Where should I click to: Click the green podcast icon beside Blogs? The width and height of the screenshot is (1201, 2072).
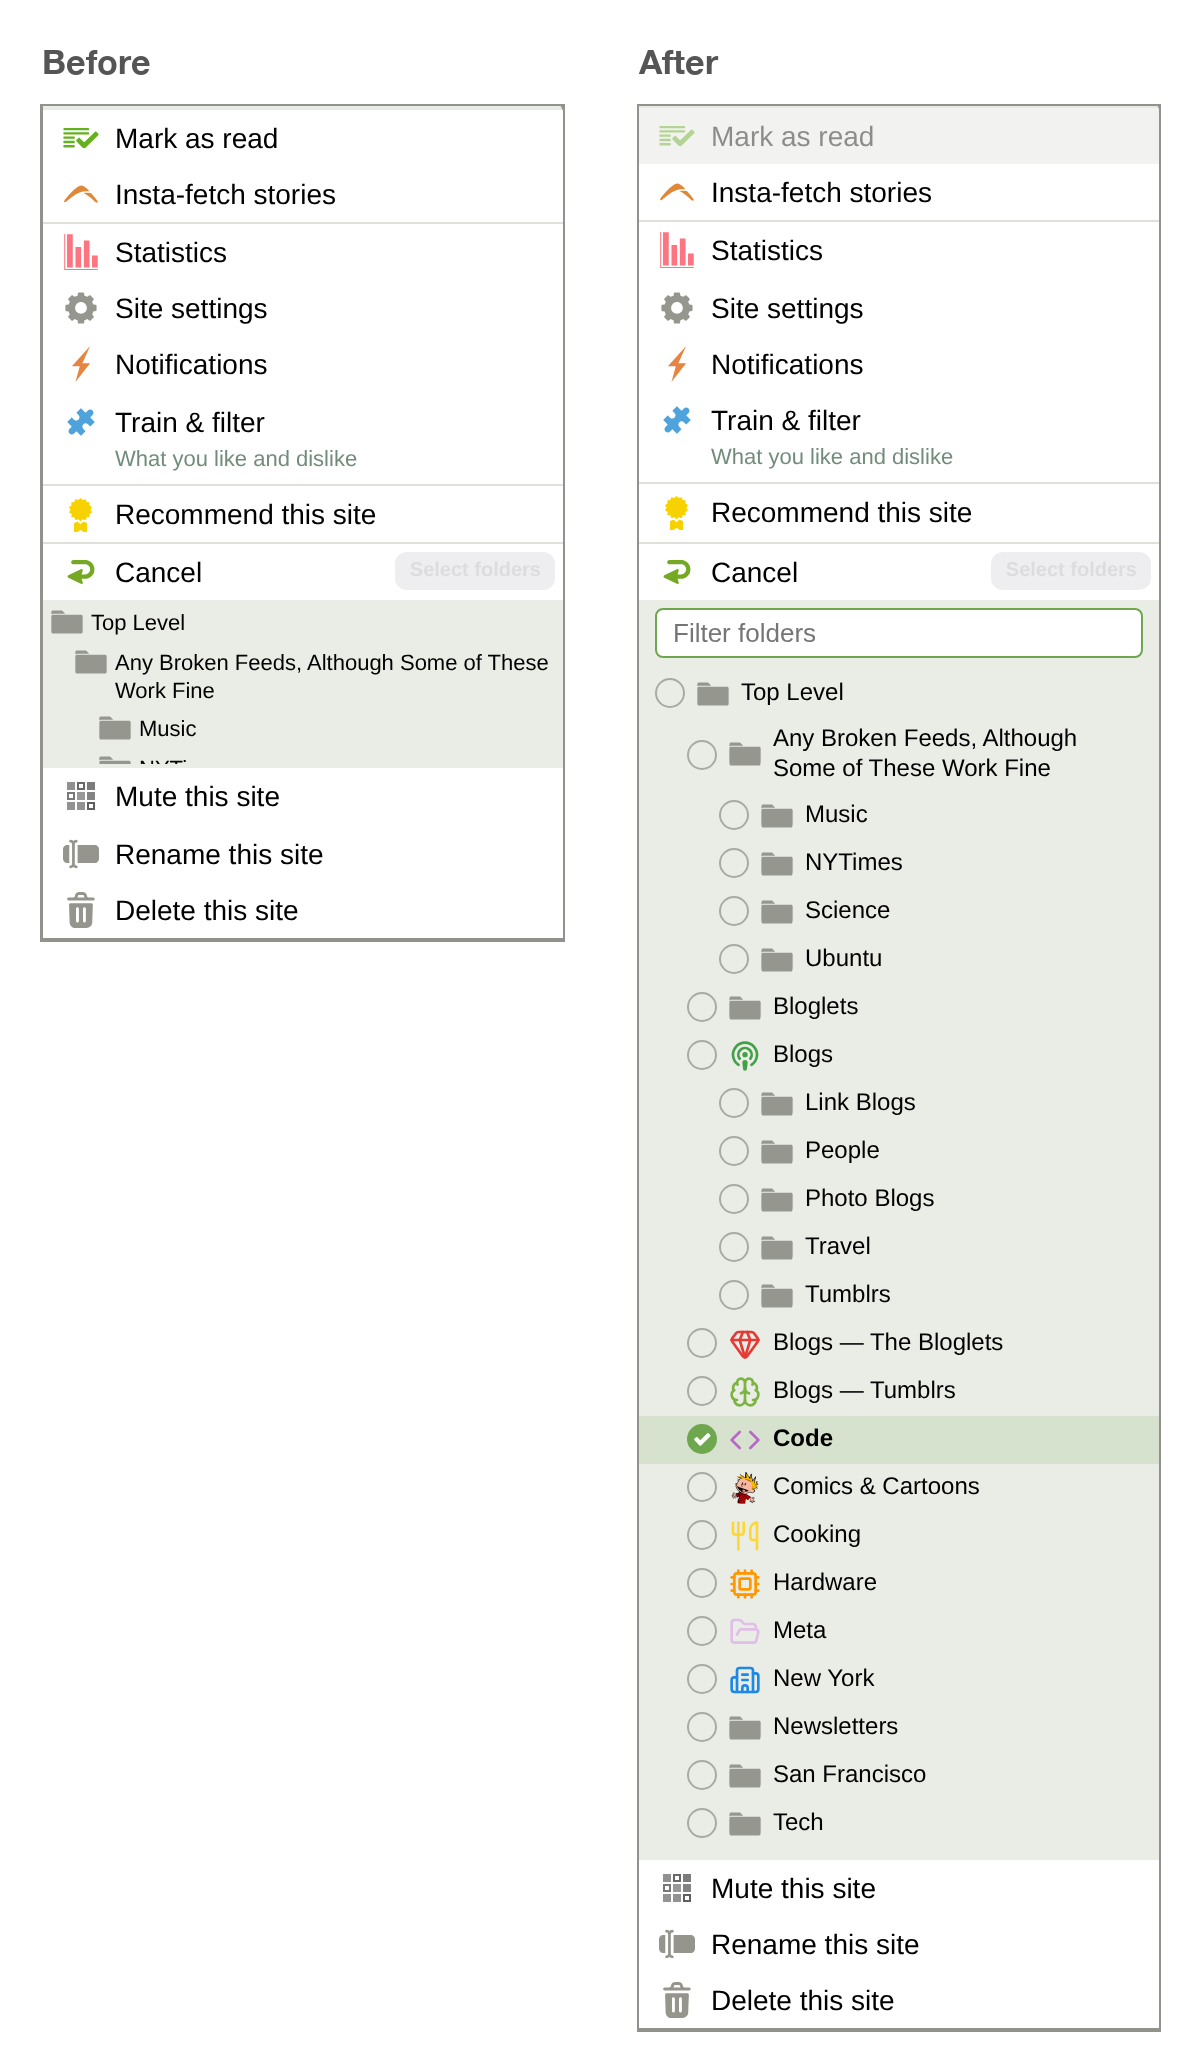pos(745,1055)
